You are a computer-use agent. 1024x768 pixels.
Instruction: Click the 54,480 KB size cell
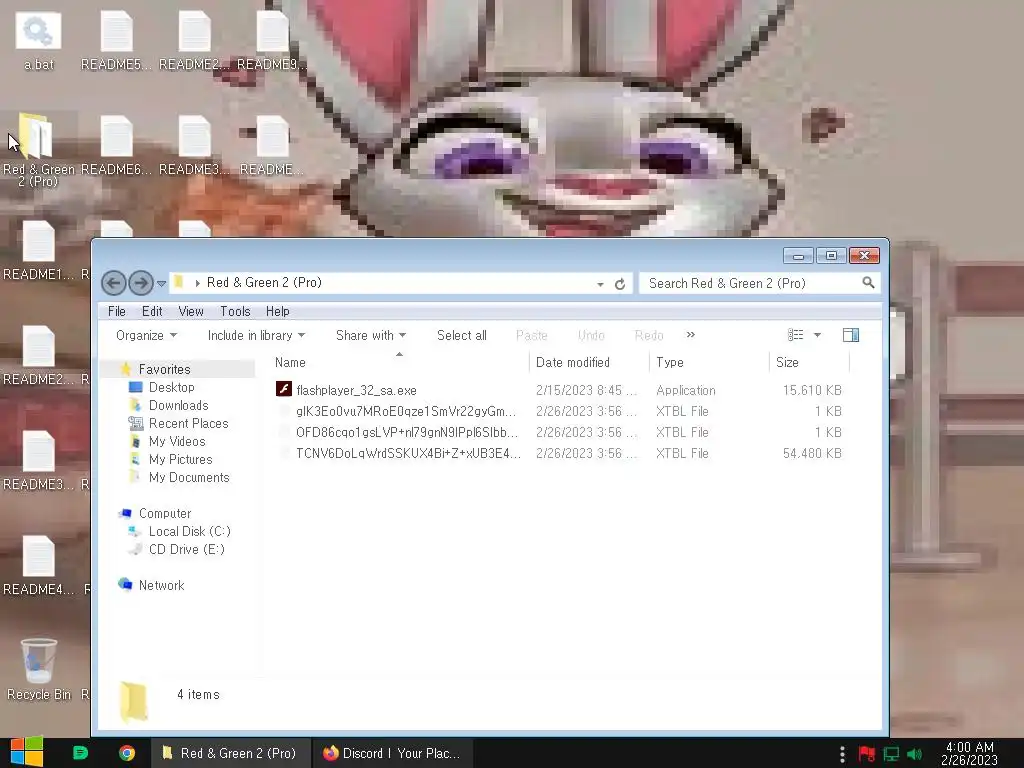tap(812, 453)
